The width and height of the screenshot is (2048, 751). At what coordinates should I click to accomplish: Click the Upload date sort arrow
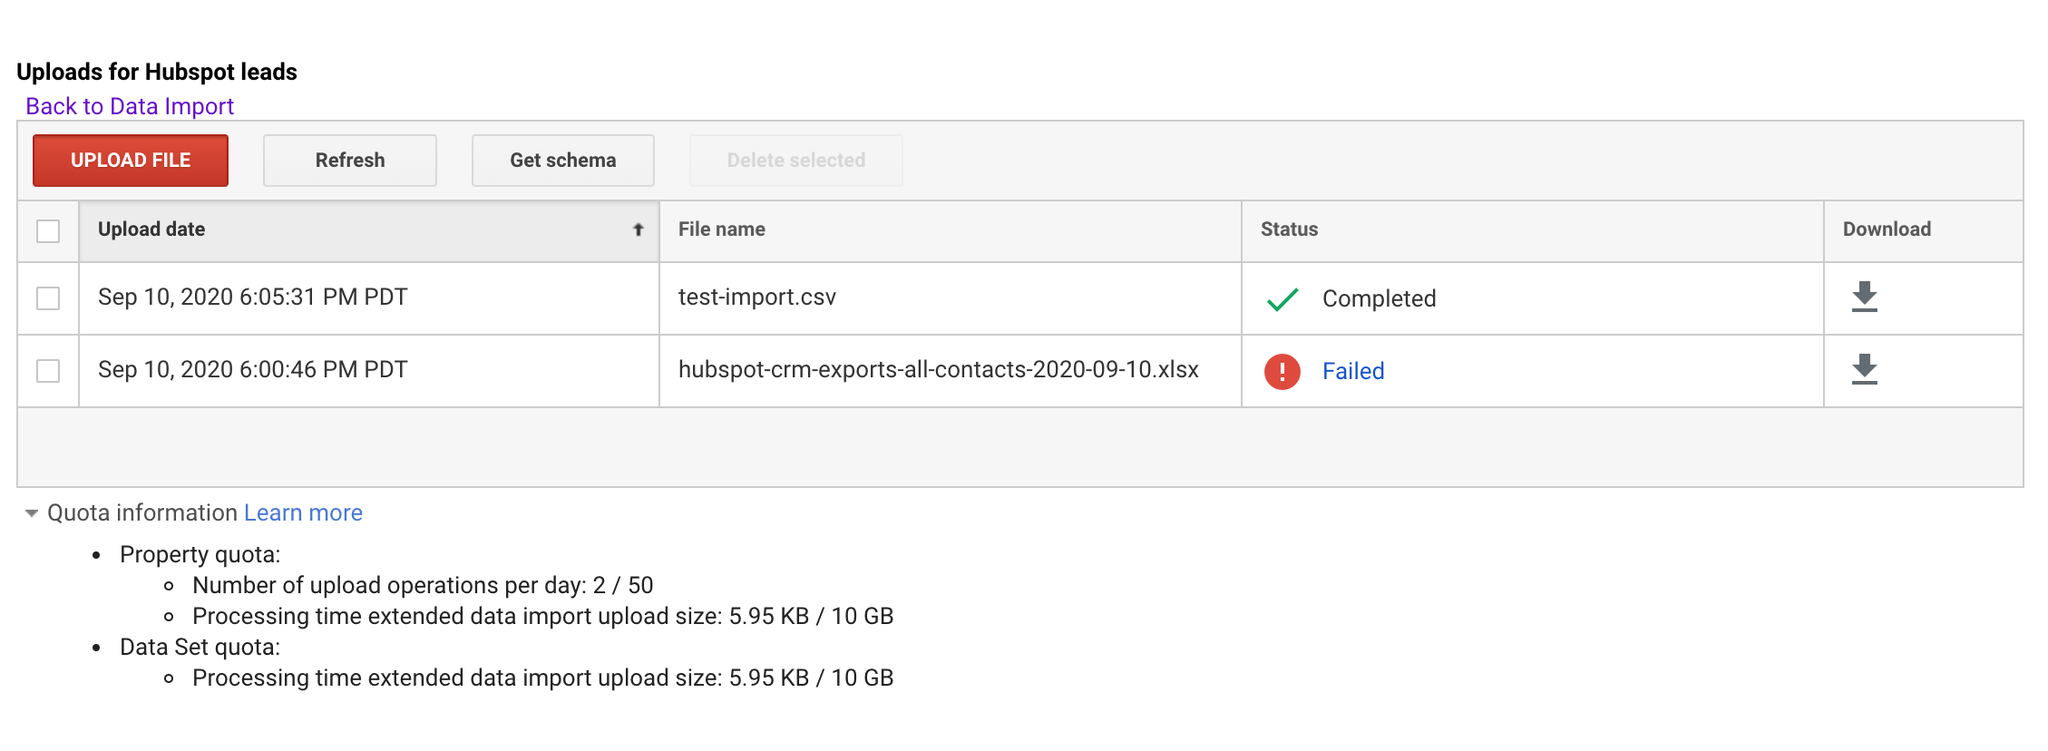638,230
